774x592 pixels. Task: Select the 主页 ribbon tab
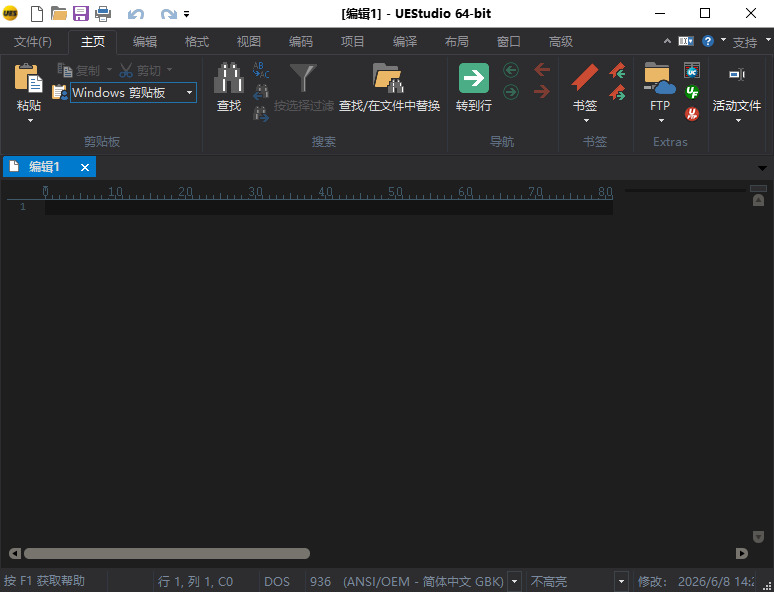[x=93, y=41]
